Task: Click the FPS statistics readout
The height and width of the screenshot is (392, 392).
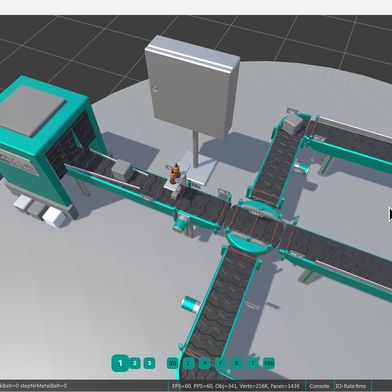Action: (236, 386)
